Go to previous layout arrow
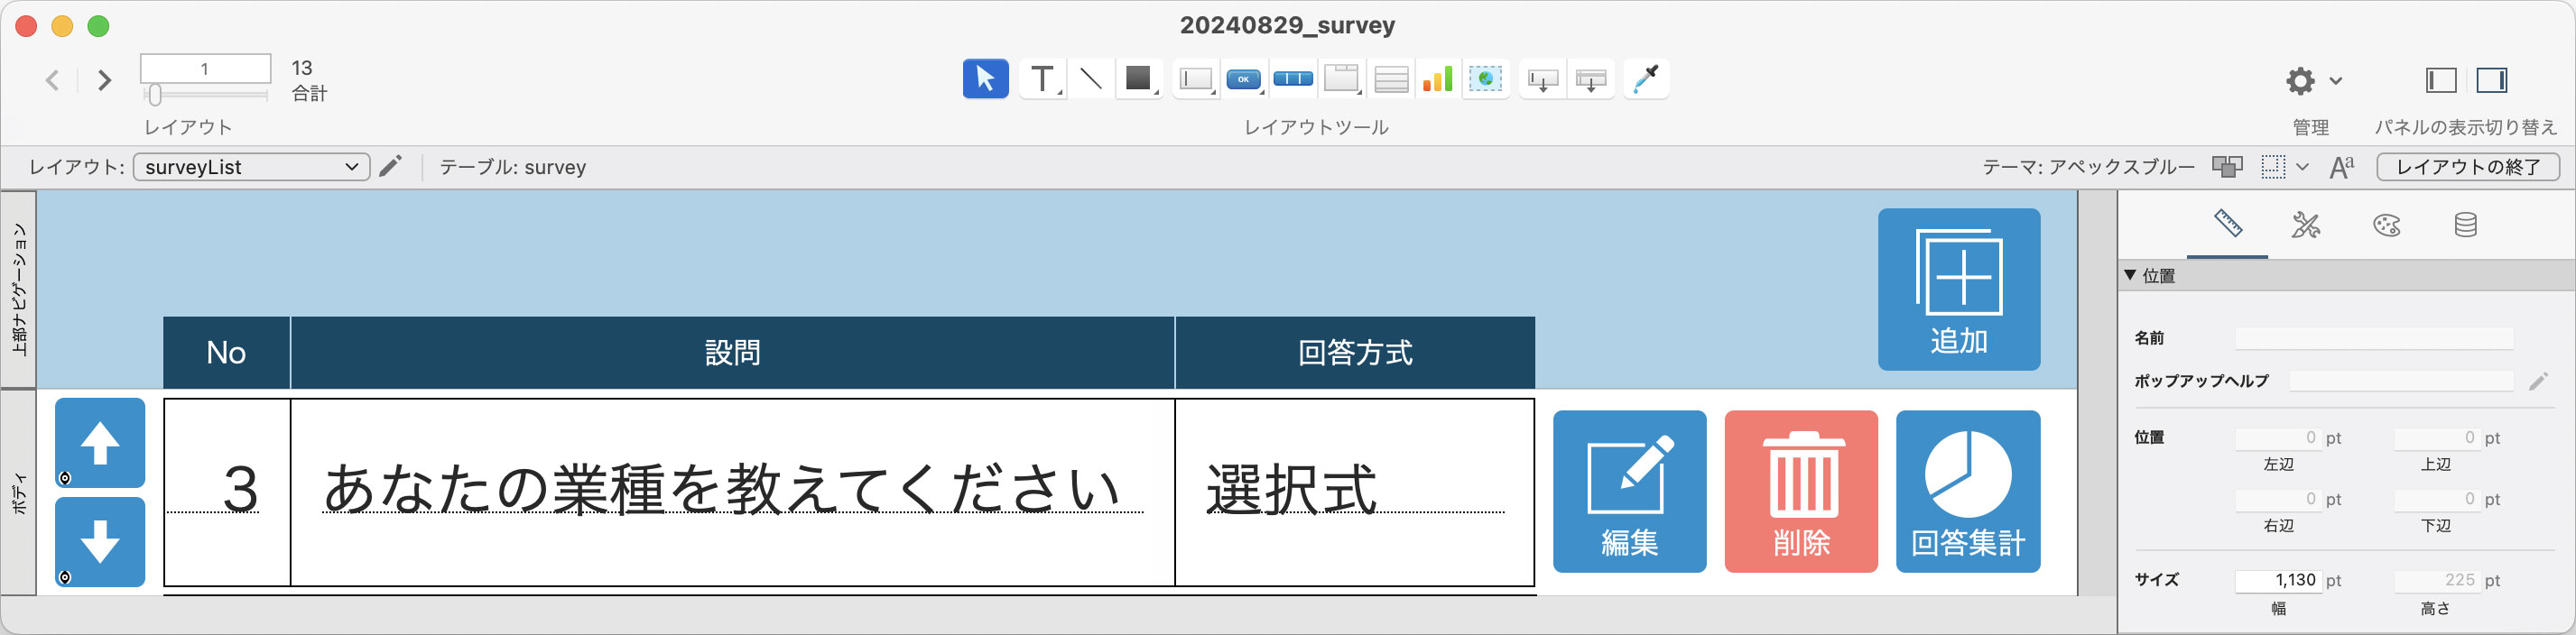This screenshot has height=635, width=2576. 53,80
